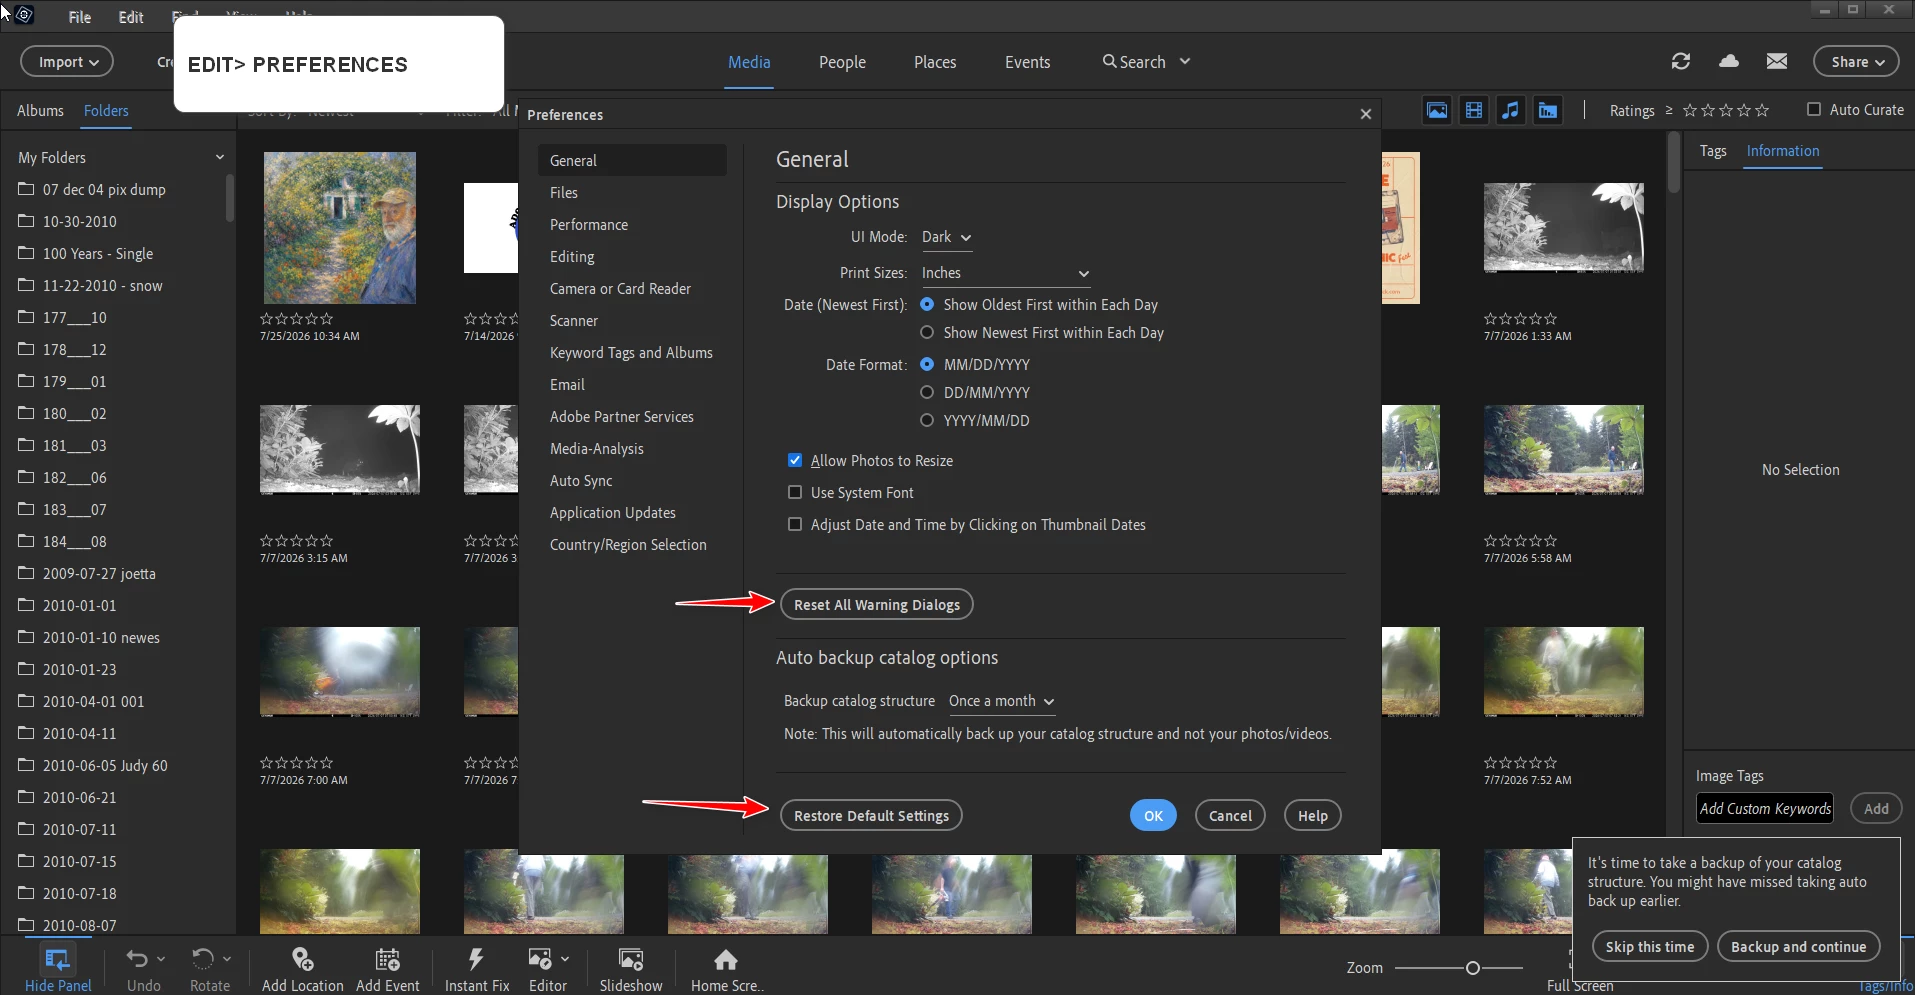Show videos media type filter icon
The height and width of the screenshot is (995, 1915).
click(x=1474, y=110)
